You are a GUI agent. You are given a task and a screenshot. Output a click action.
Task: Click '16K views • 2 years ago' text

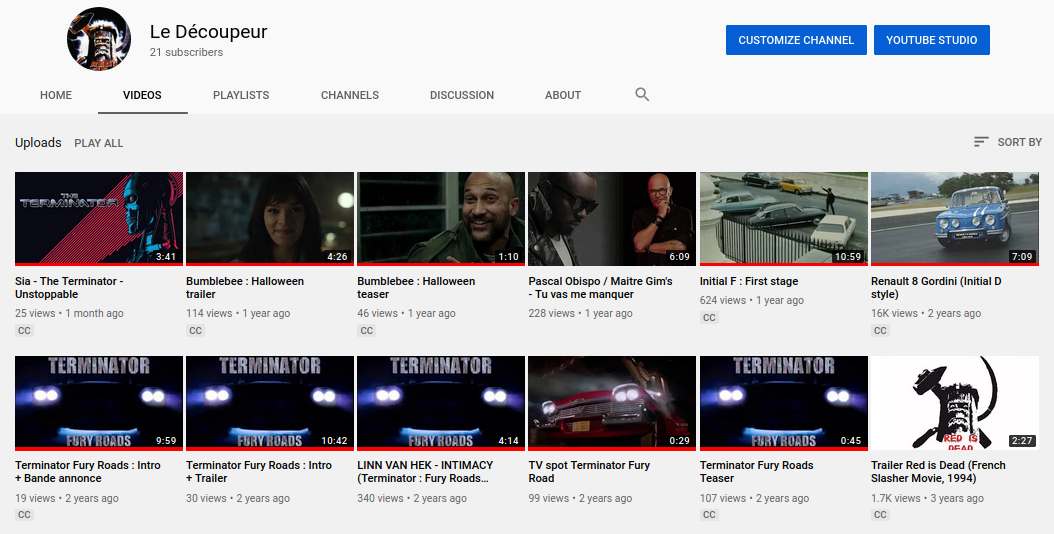(x=926, y=313)
